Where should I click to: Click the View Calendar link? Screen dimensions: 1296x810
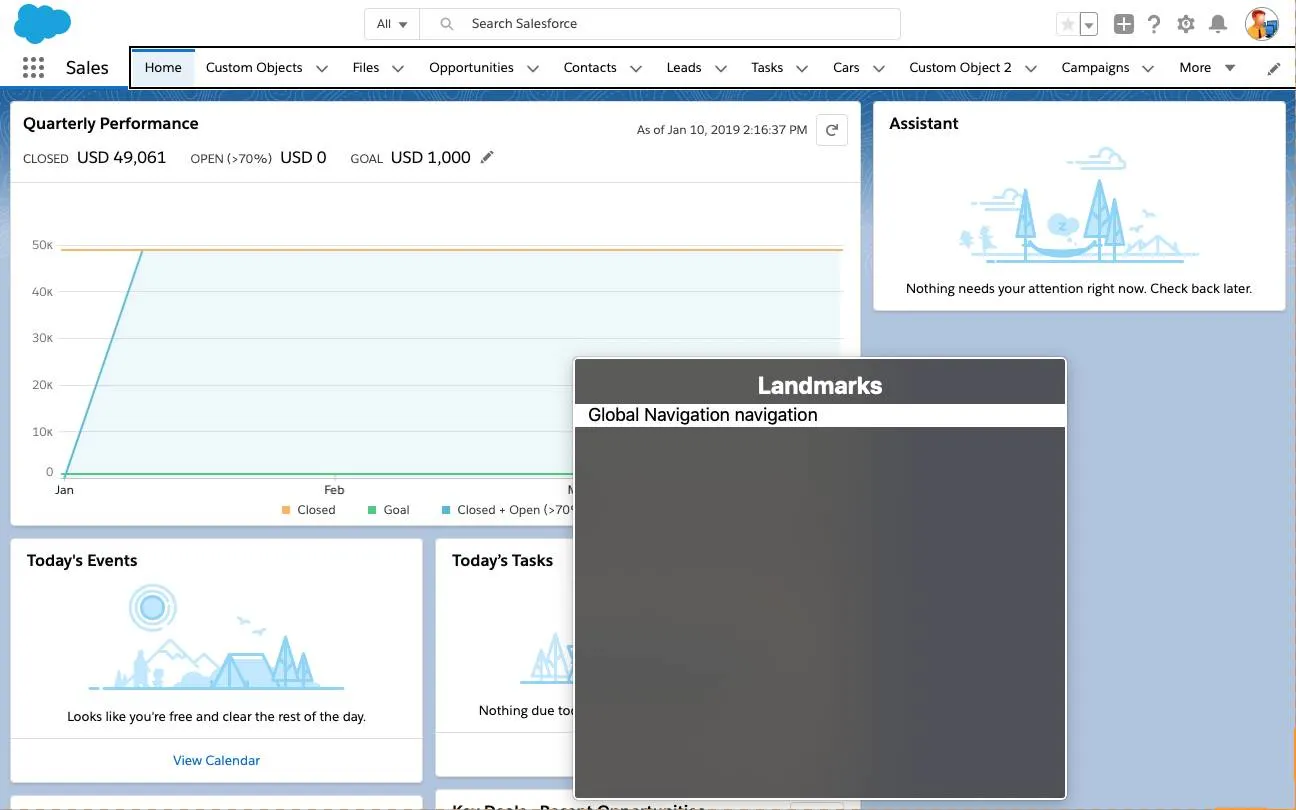click(216, 760)
